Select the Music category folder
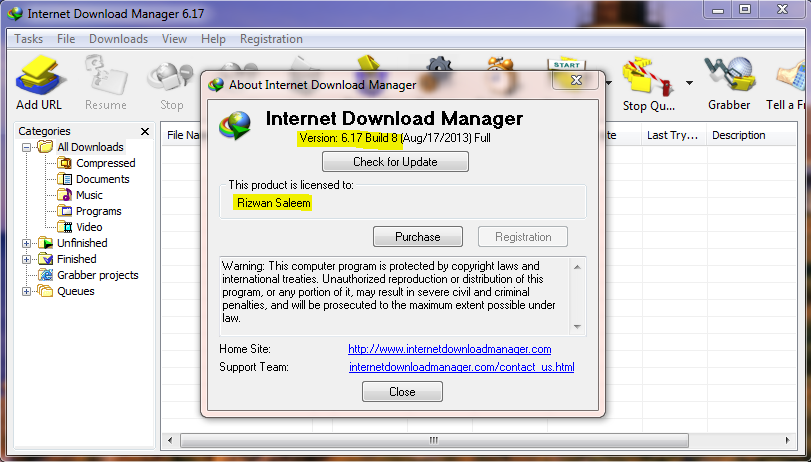Image resolution: width=811 pixels, height=462 pixels. pyautogui.click(x=89, y=195)
